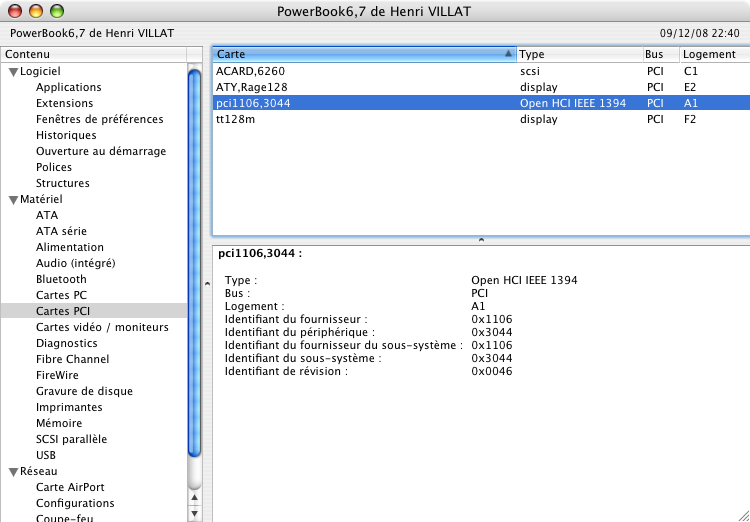This screenshot has height=522, width=750.
Task: Select Imprimantes in the sidebar
Action: [x=69, y=407]
